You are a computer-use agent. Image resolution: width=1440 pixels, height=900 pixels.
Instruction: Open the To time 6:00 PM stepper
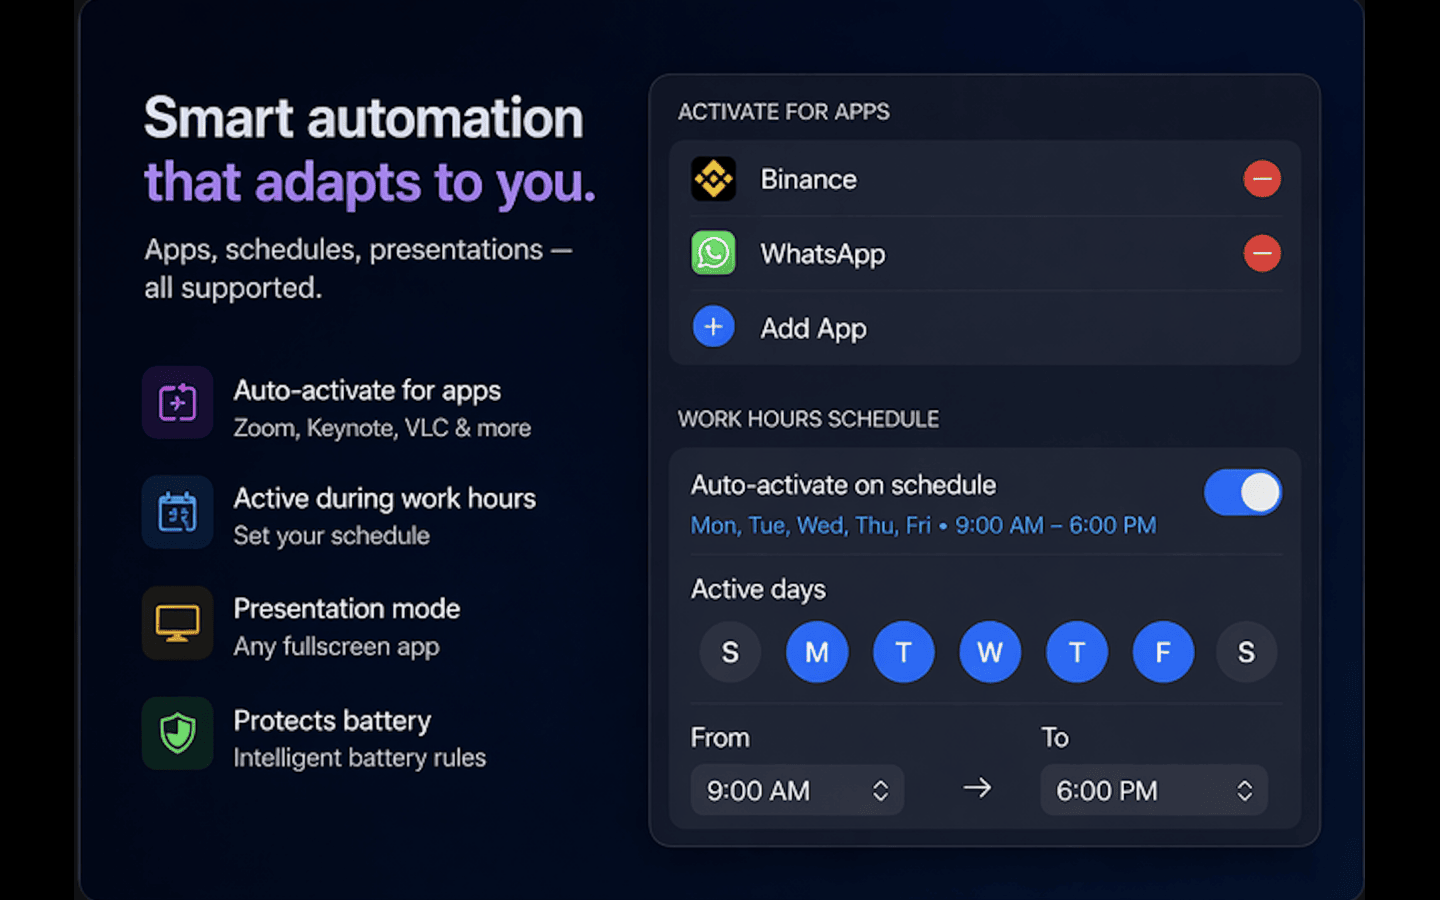click(1154, 790)
